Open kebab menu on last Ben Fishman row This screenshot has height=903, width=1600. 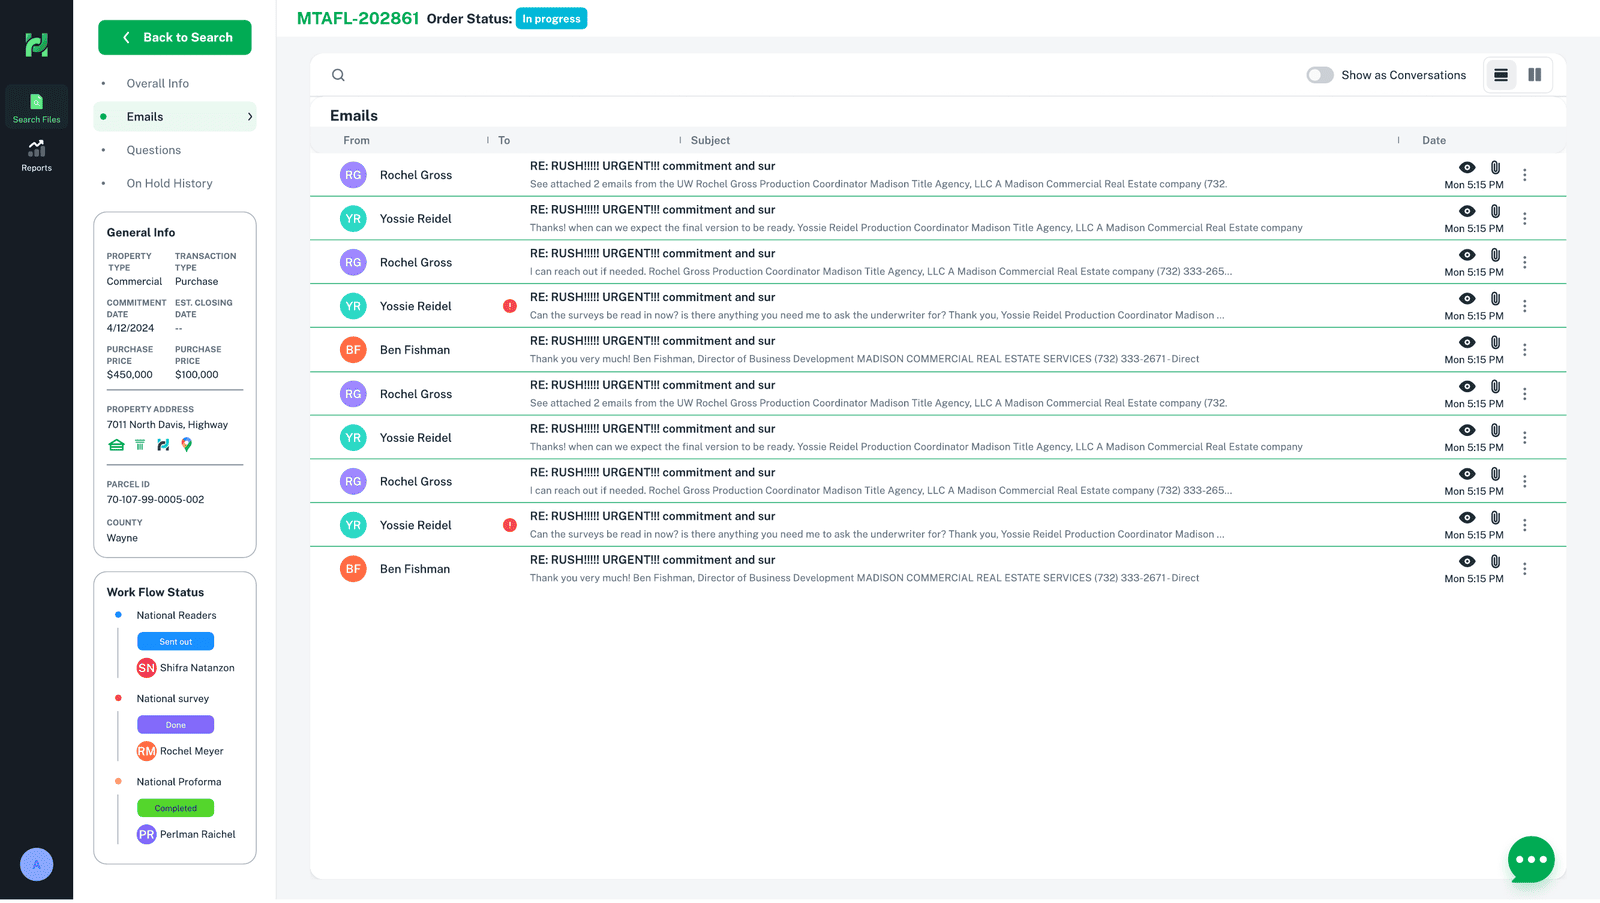(1524, 569)
